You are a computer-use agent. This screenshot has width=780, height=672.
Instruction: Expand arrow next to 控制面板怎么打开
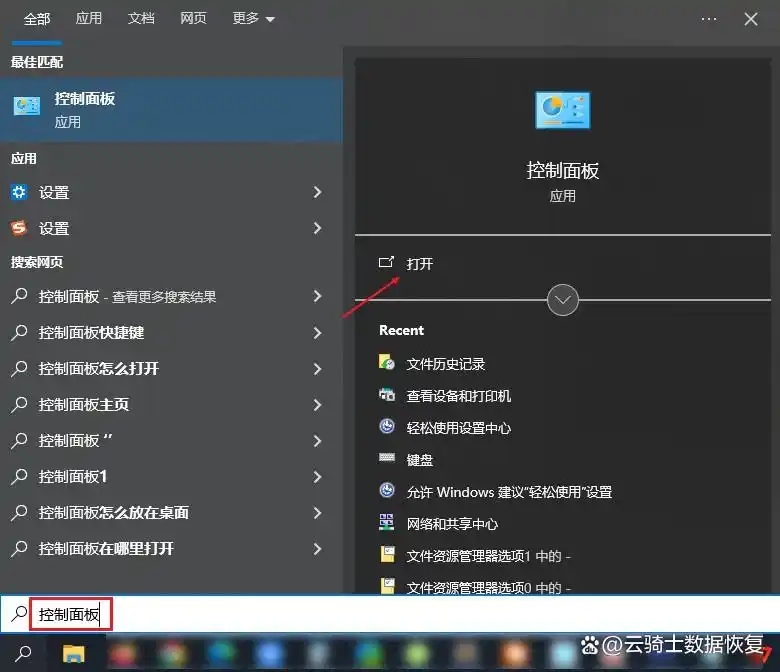(317, 368)
